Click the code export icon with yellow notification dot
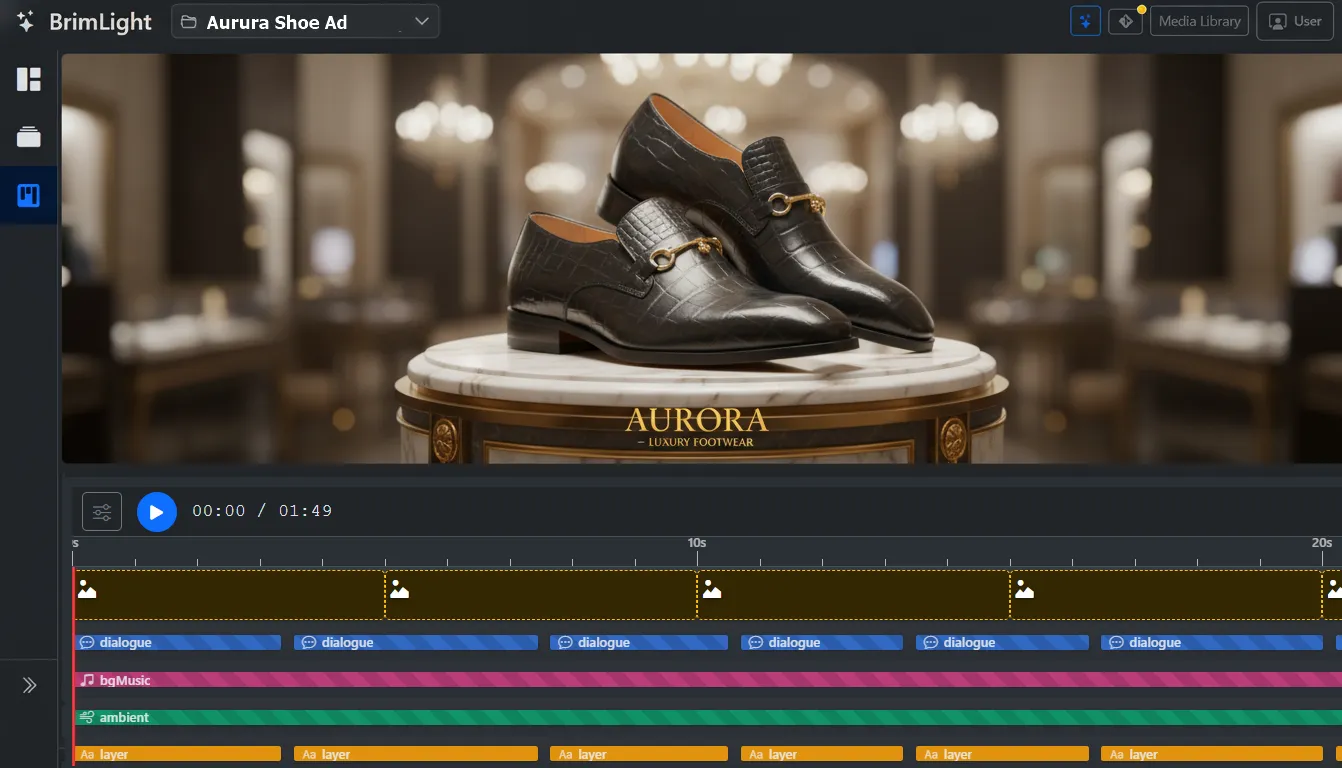 pos(1125,20)
